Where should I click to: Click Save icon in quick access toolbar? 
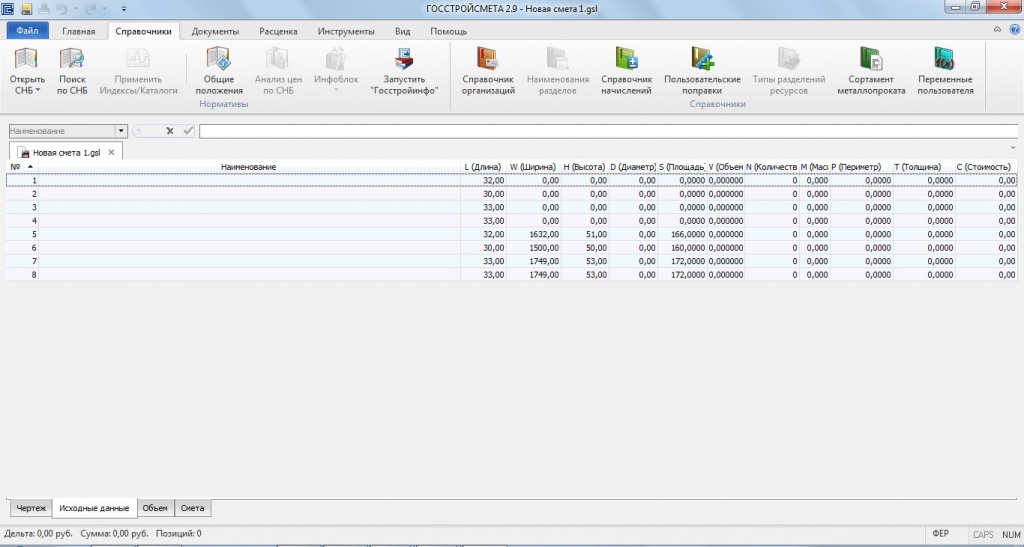click(x=27, y=9)
